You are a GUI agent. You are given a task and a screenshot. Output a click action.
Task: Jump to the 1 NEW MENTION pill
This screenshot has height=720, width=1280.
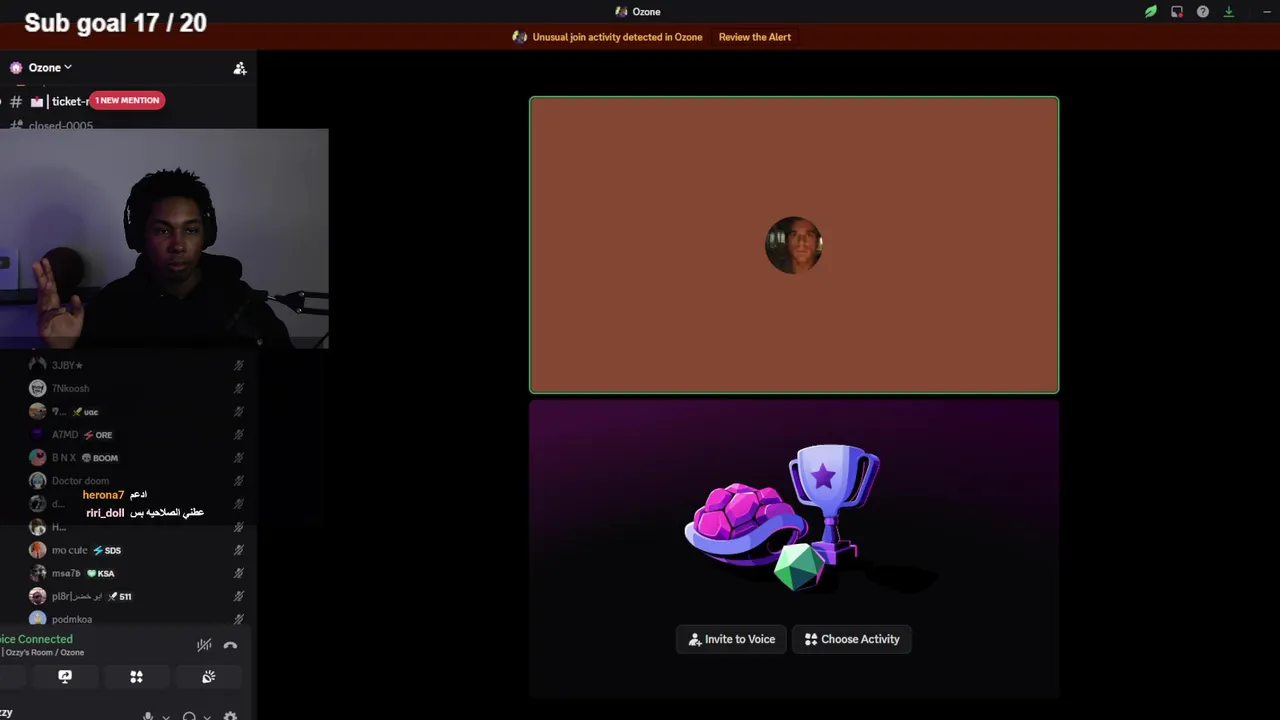point(127,100)
